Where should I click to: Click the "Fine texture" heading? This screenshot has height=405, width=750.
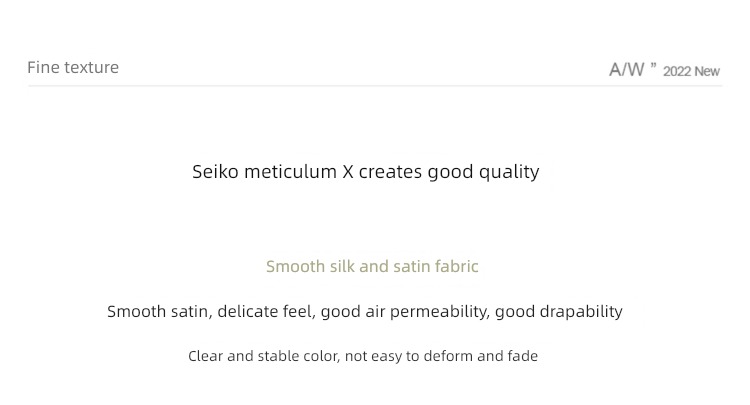click(x=73, y=67)
